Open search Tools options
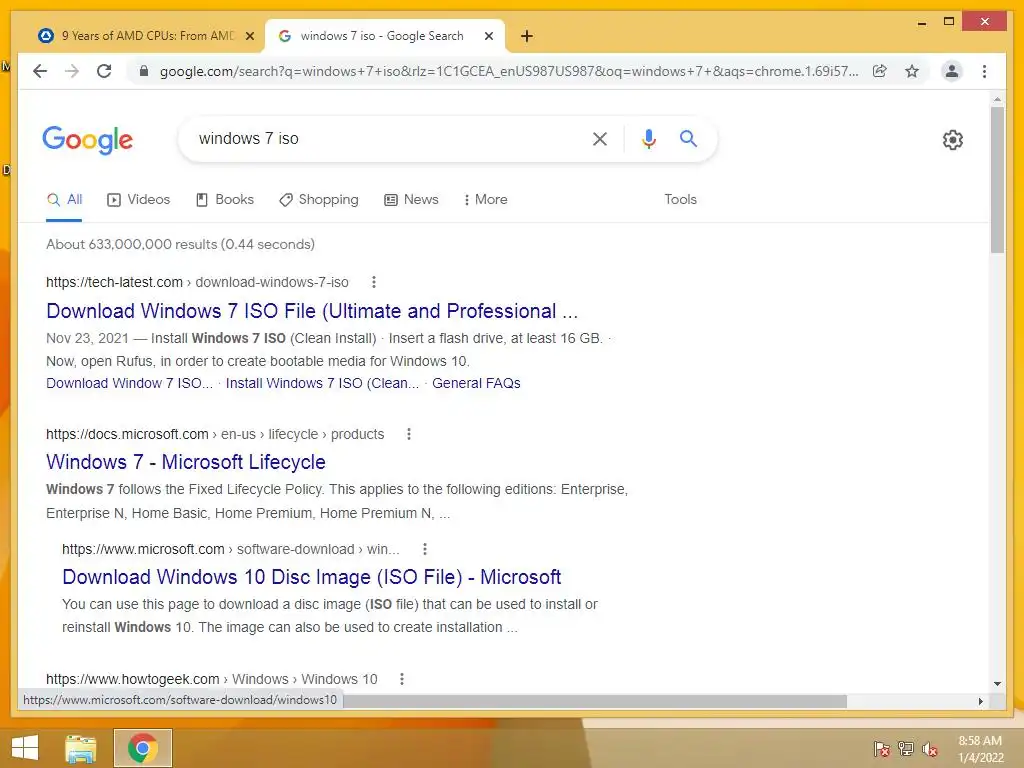The width and height of the screenshot is (1024, 768). [x=680, y=200]
